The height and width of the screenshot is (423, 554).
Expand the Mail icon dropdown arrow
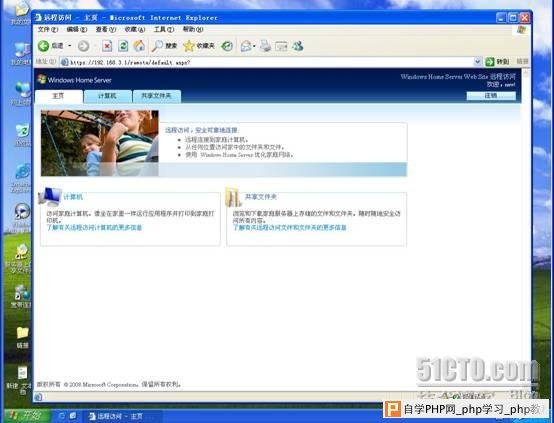pos(254,46)
